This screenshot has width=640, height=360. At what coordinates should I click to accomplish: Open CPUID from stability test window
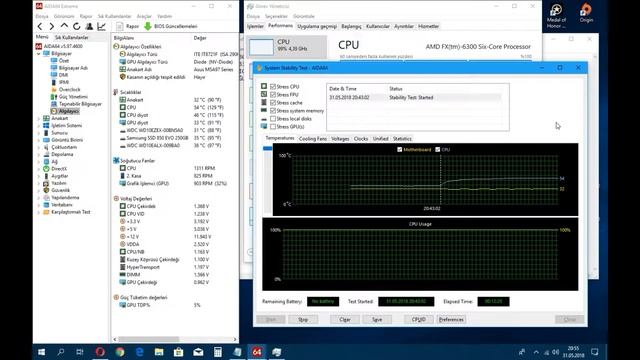[419, 320]
